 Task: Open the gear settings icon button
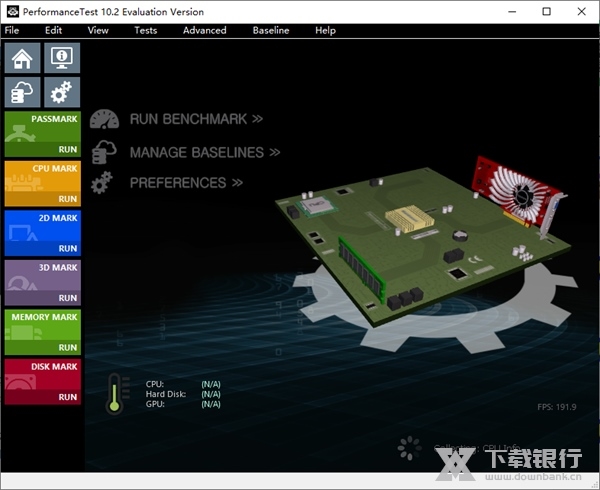coord(63,93)
